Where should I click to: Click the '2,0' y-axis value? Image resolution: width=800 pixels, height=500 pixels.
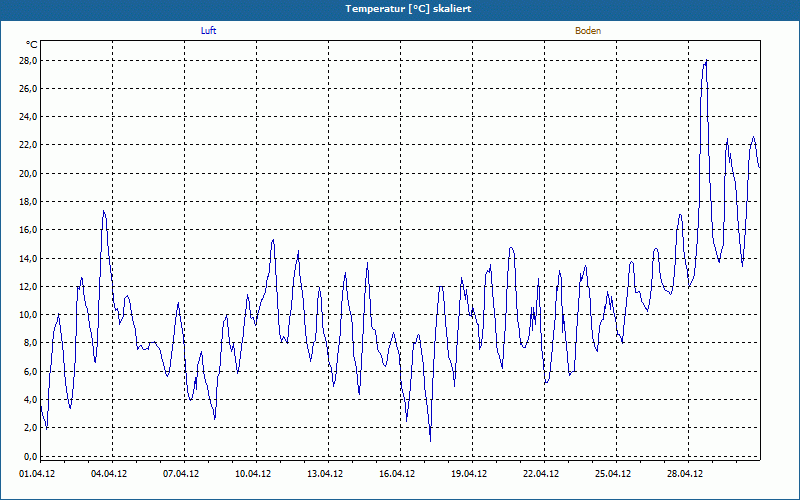pos(30,428)
